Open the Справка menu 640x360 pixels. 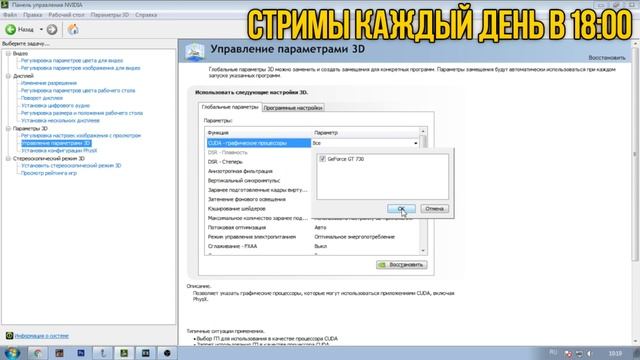[146, 15]
